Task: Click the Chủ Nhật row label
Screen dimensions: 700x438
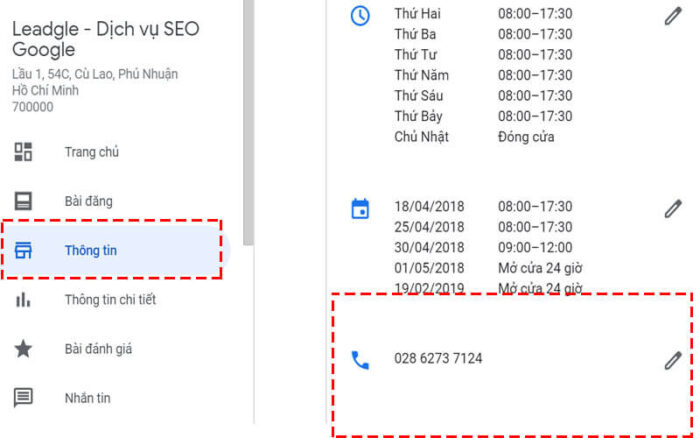Action: click(421, 137)
